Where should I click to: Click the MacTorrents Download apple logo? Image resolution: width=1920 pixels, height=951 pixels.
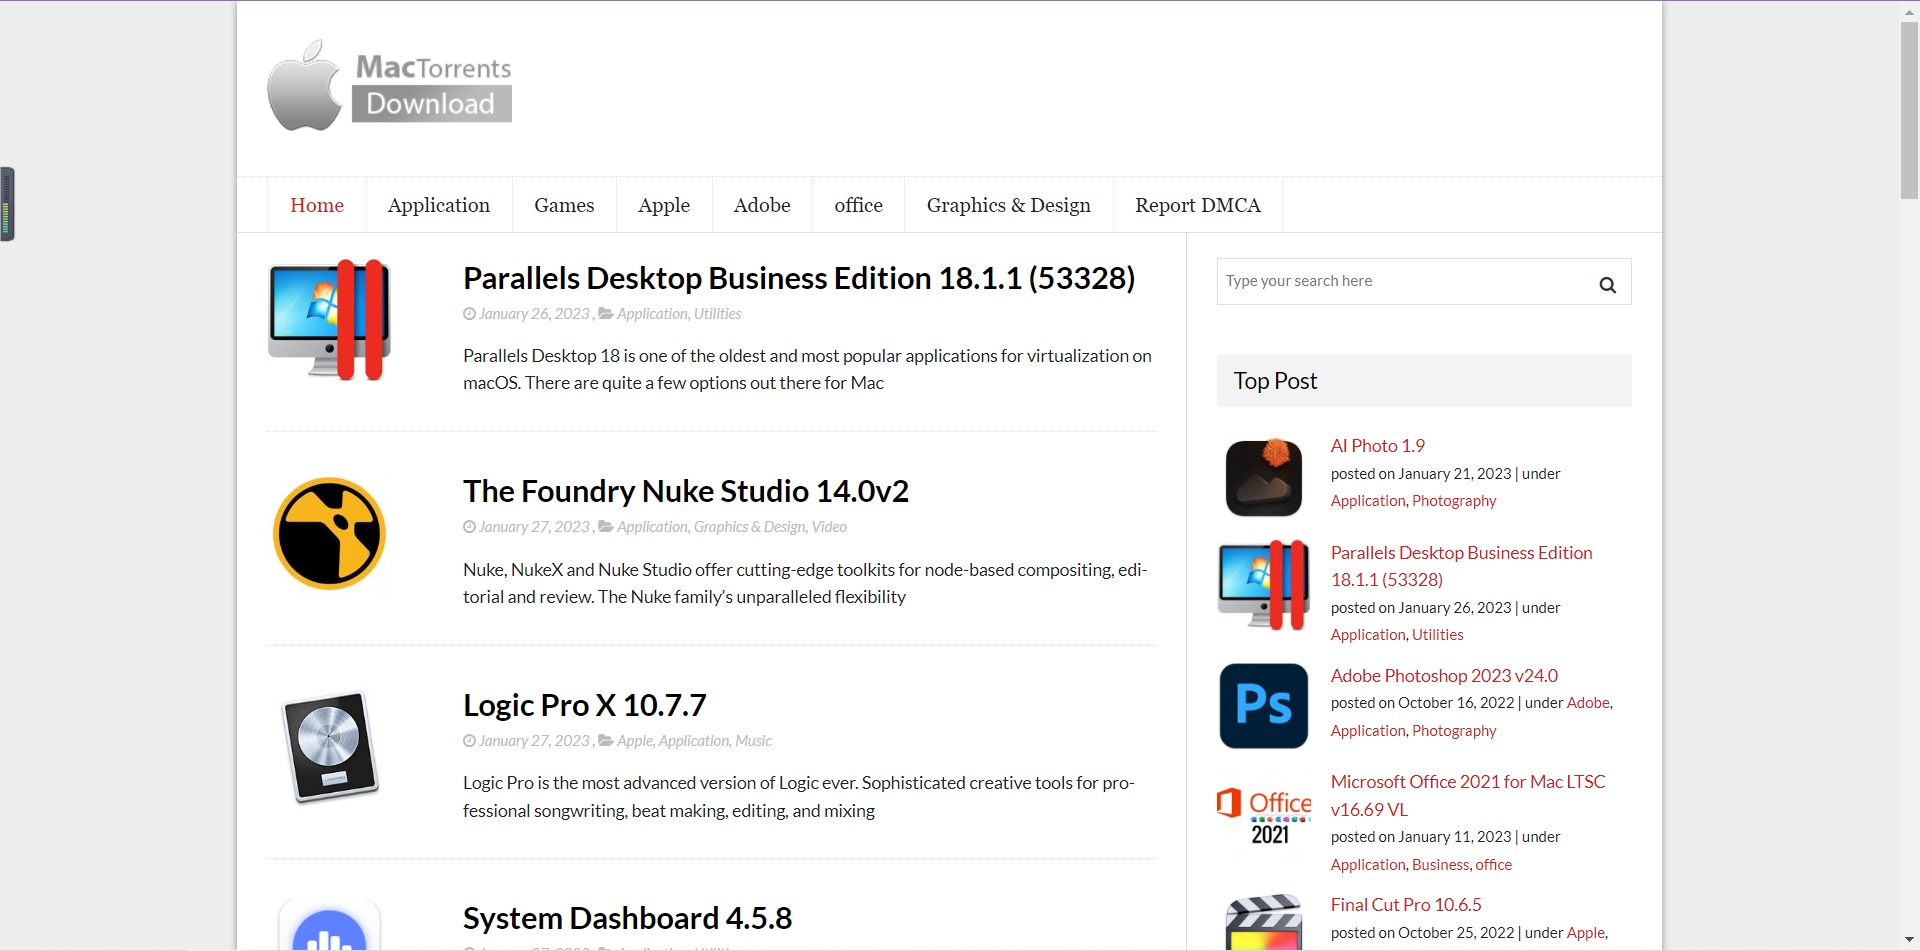click(390, 86)
